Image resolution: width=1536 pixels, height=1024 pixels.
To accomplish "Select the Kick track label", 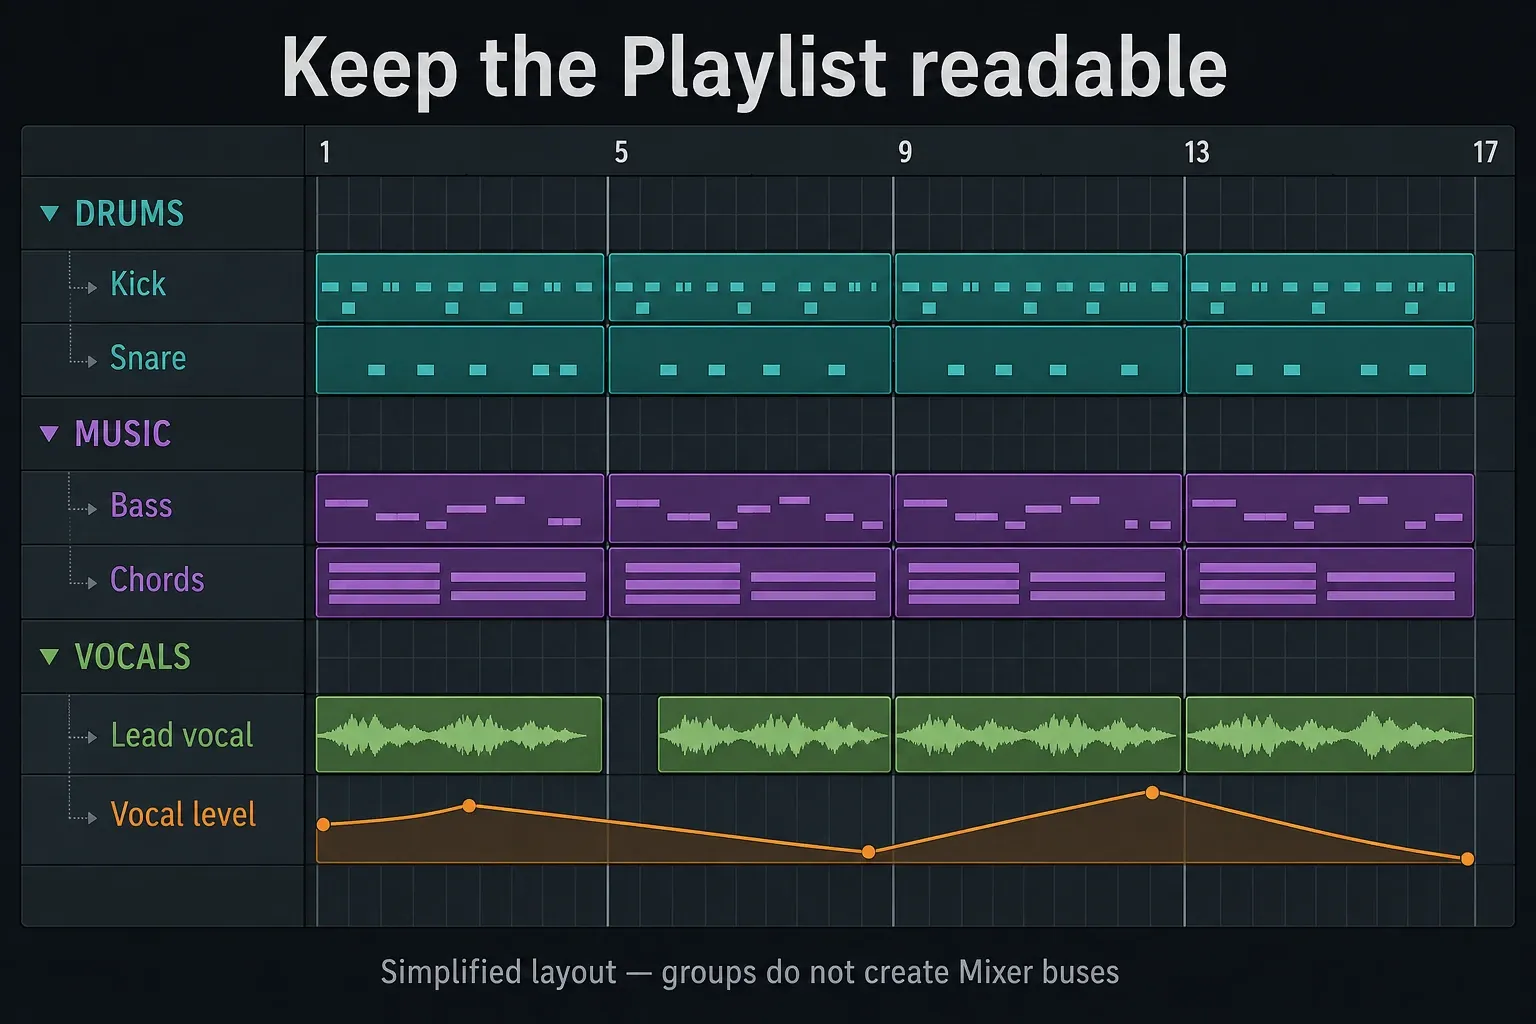I will pyautogui.click(x=138, y=284).
